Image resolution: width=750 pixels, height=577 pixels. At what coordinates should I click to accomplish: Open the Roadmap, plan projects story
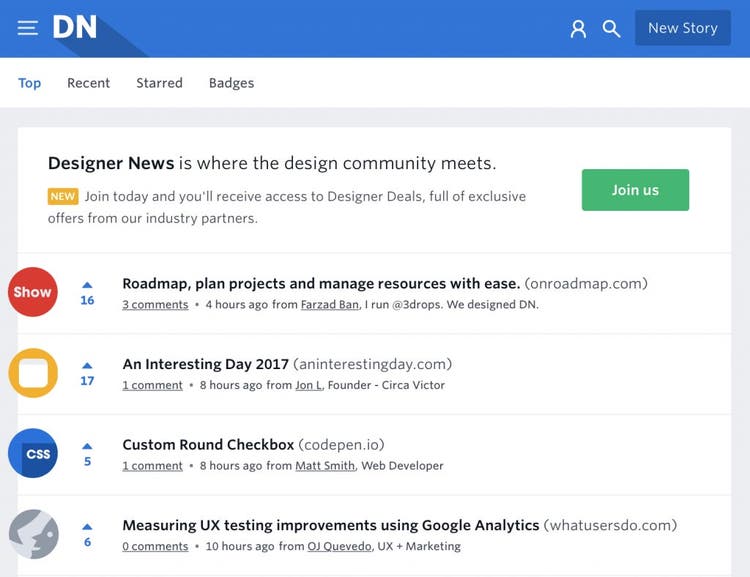321,284
